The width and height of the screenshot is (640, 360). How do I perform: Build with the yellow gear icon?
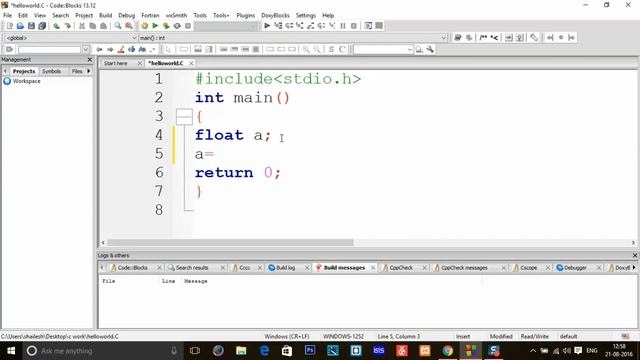(144, 26)
